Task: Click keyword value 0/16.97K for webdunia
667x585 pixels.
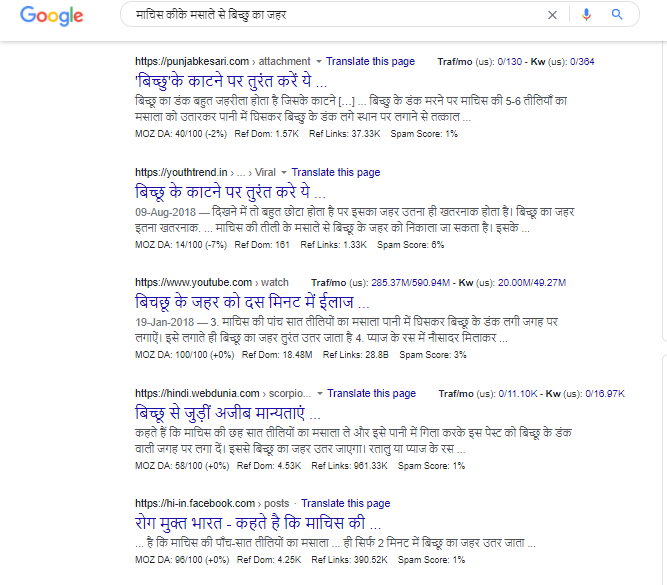Action: (605, 394)
